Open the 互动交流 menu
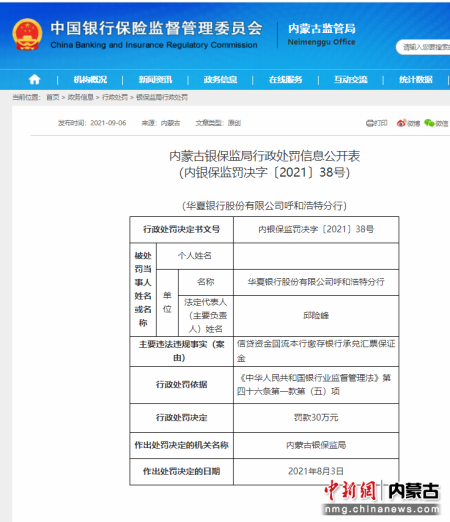 tap(351, 79)
